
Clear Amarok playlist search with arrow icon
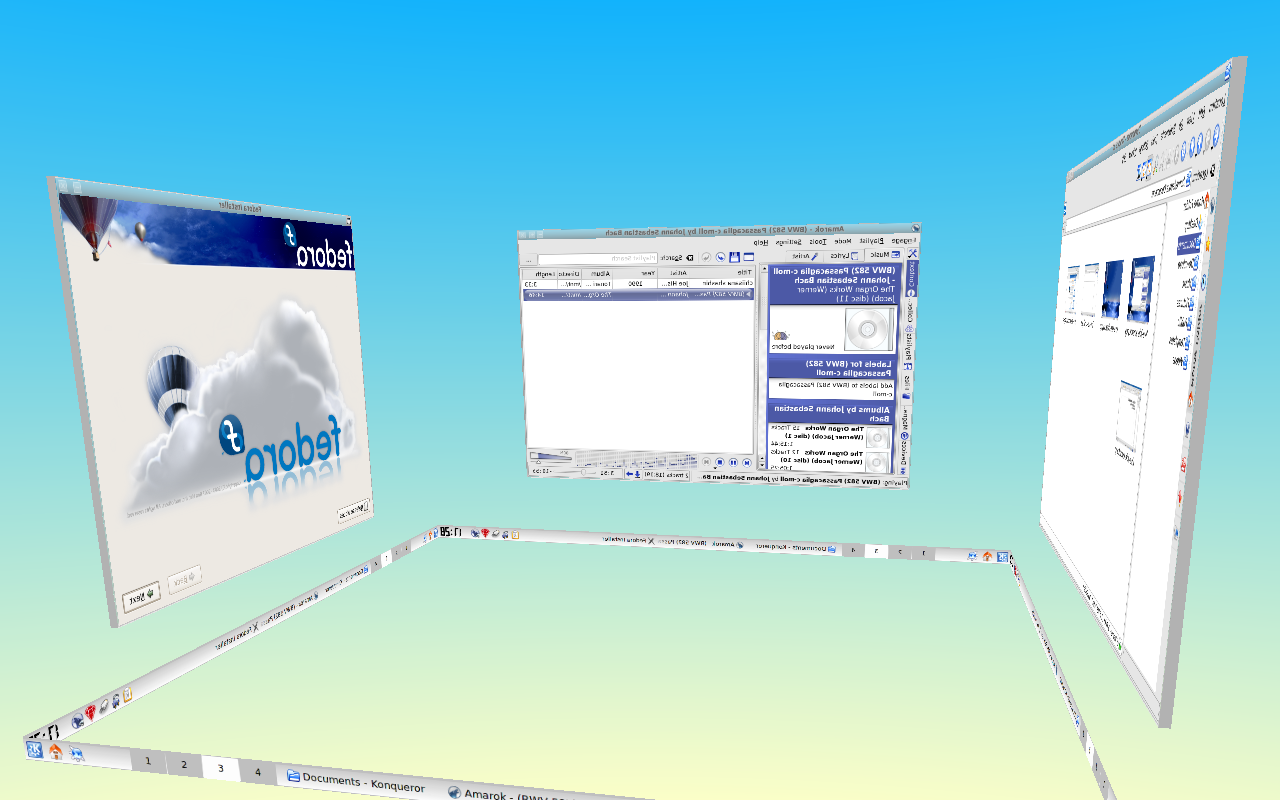(689, 257)
